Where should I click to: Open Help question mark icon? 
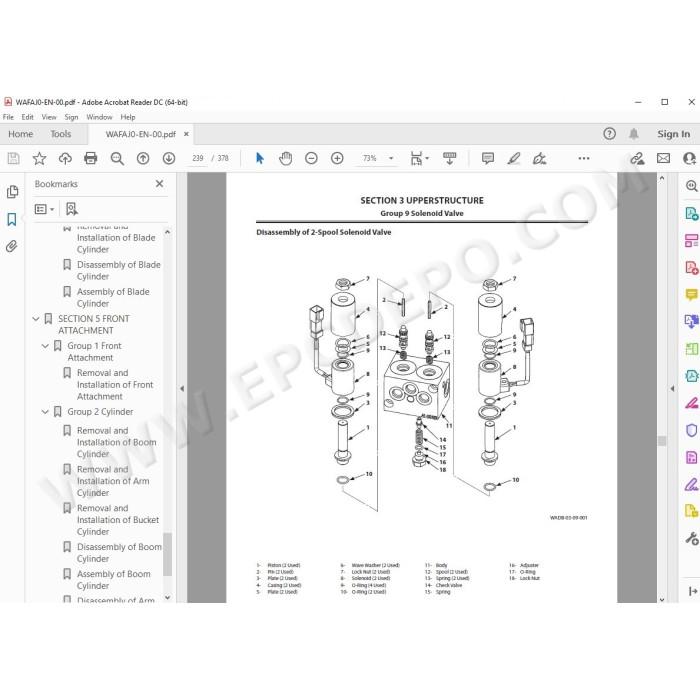click(x=609, y=134)
